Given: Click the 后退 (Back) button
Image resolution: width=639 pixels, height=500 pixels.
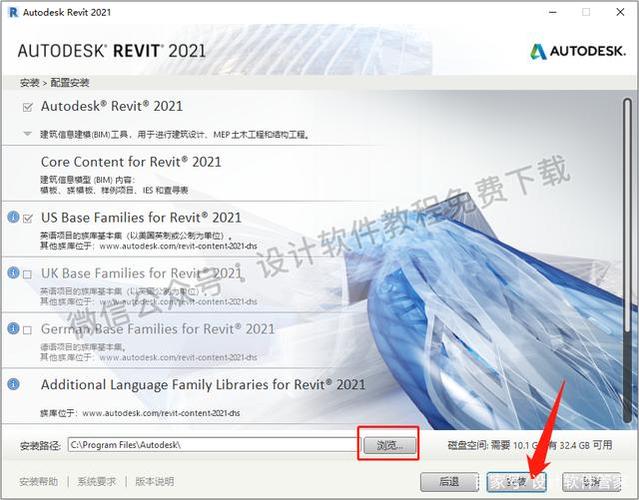Looking at the screenshot, I should coord(450,482).
